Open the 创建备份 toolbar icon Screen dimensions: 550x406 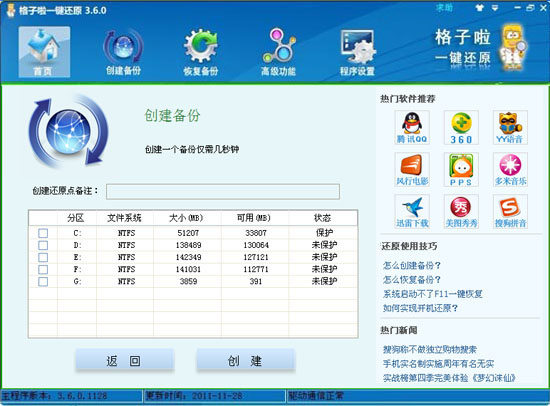click(123, 53)
